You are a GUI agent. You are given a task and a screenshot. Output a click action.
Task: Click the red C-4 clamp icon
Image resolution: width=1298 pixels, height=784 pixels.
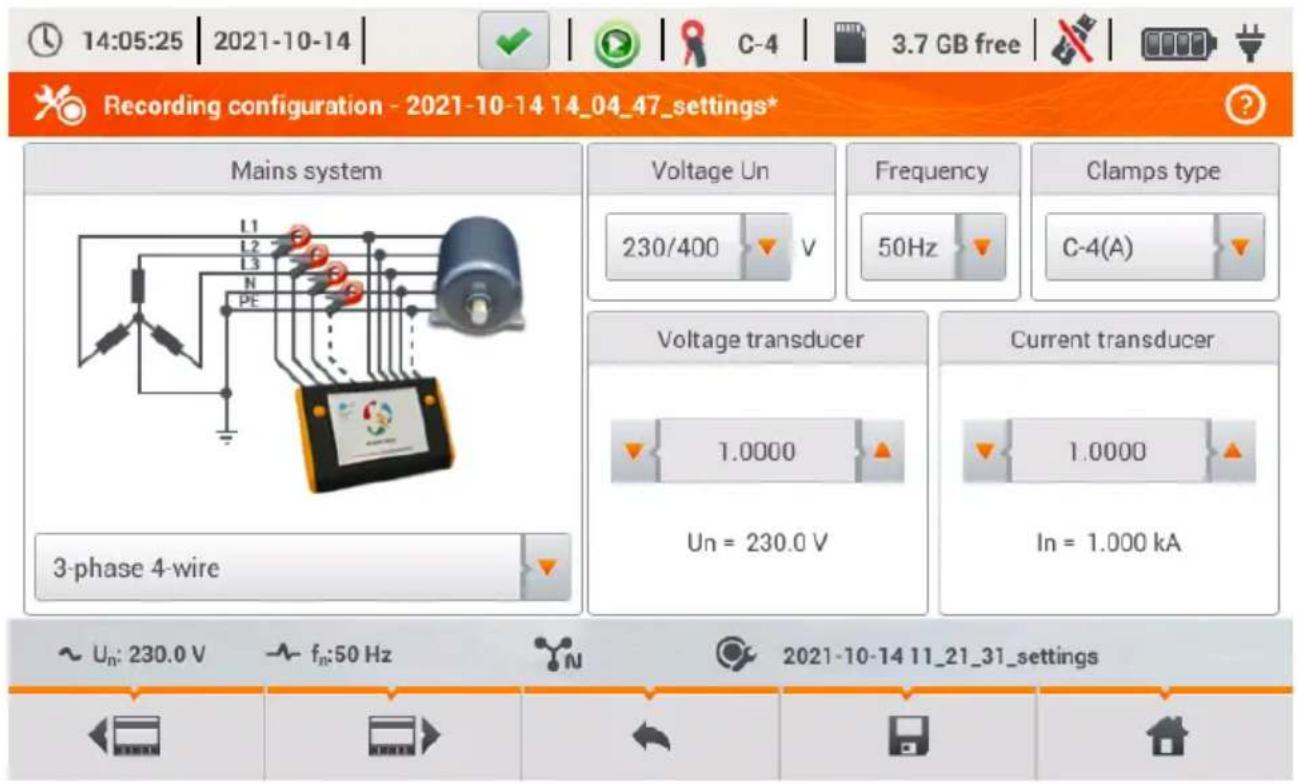[x=693, y=44]
